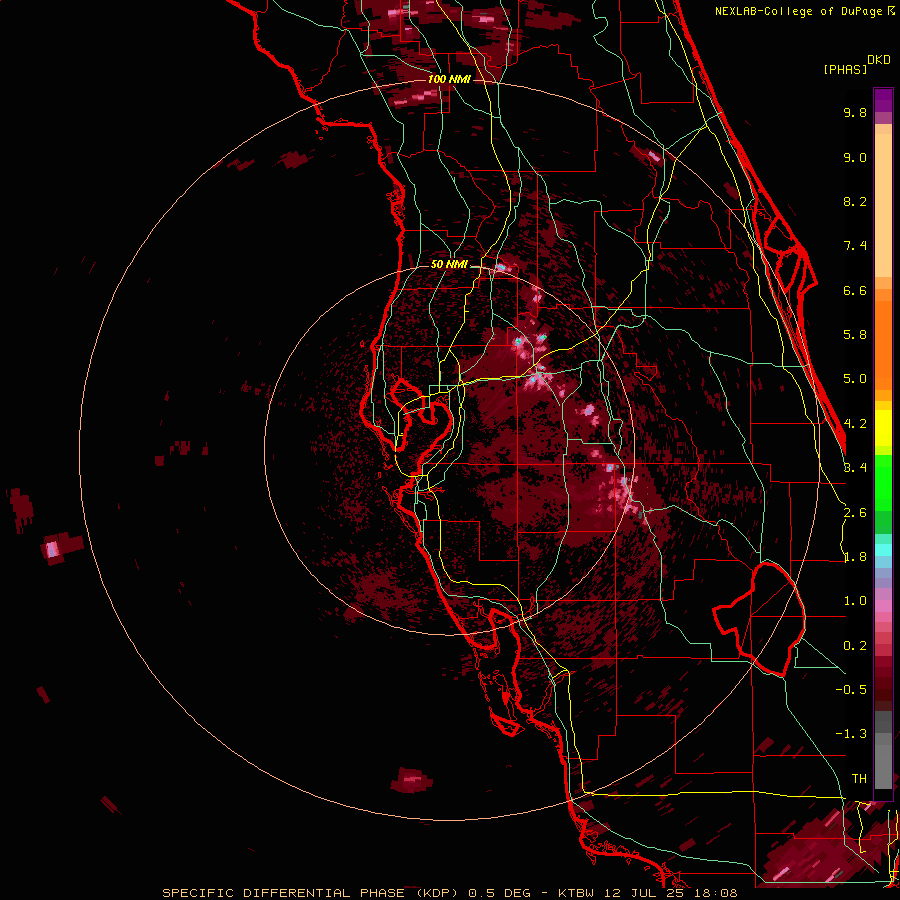Screen dimensions: 900x900
Task: Pick the pink band of the colorbar
Action: tap(883, 606)
